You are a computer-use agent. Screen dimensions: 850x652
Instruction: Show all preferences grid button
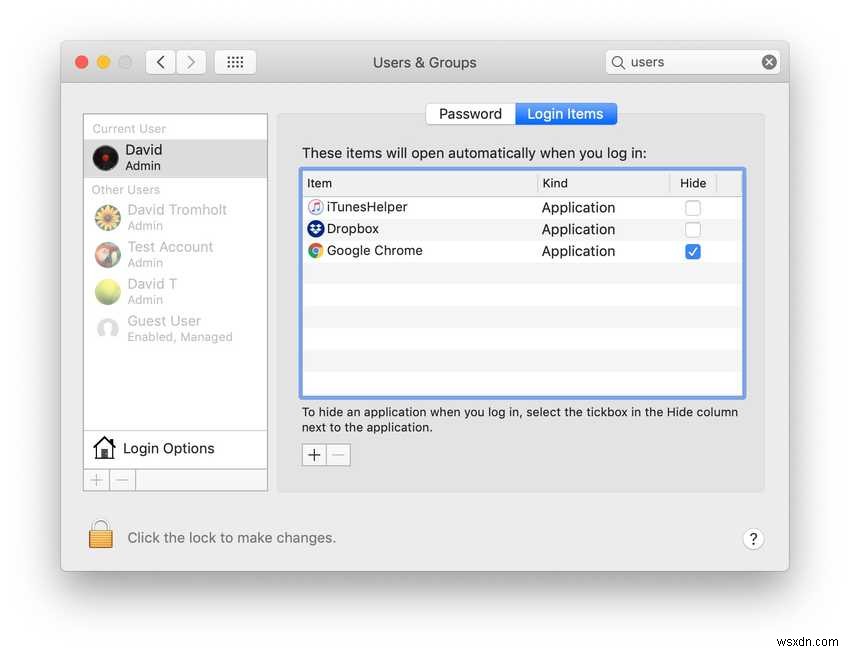click(x=235, y=62)
